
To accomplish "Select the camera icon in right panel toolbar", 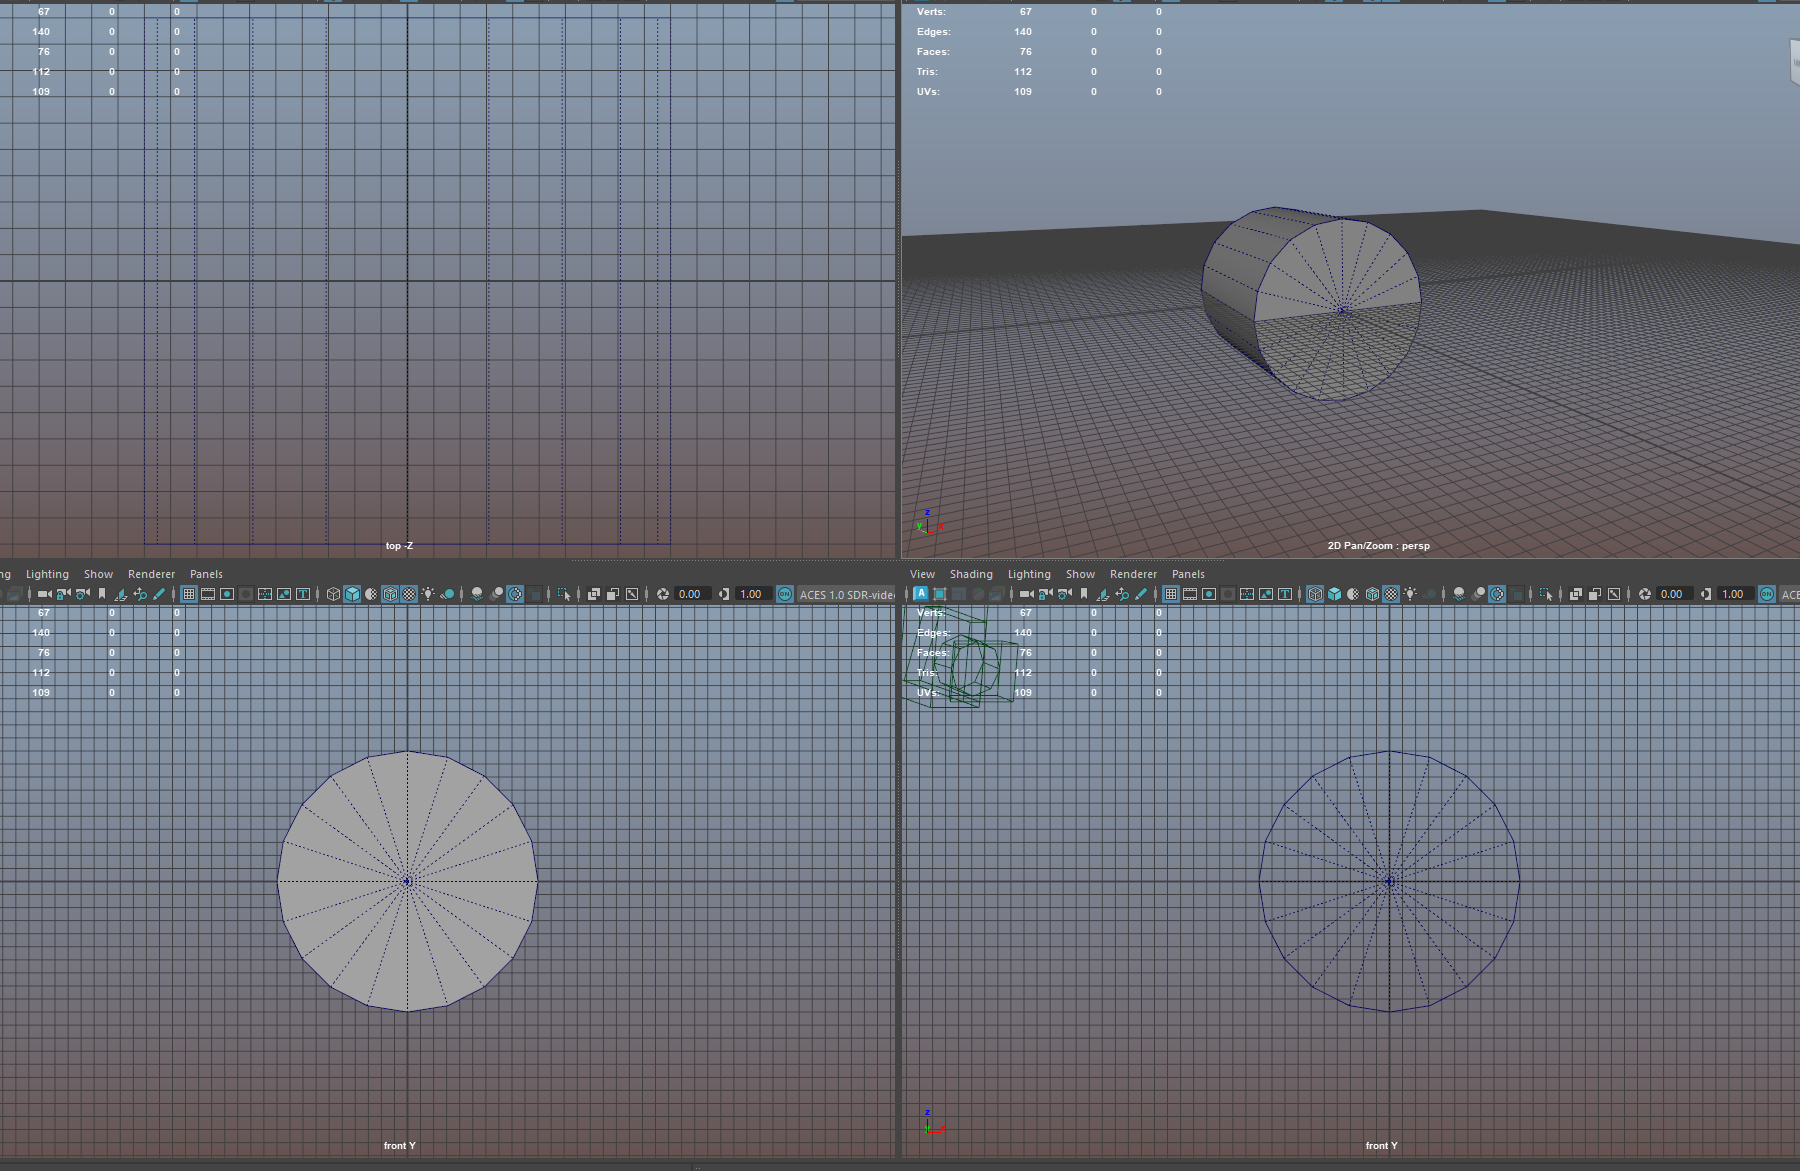I will pos(1026,594).
